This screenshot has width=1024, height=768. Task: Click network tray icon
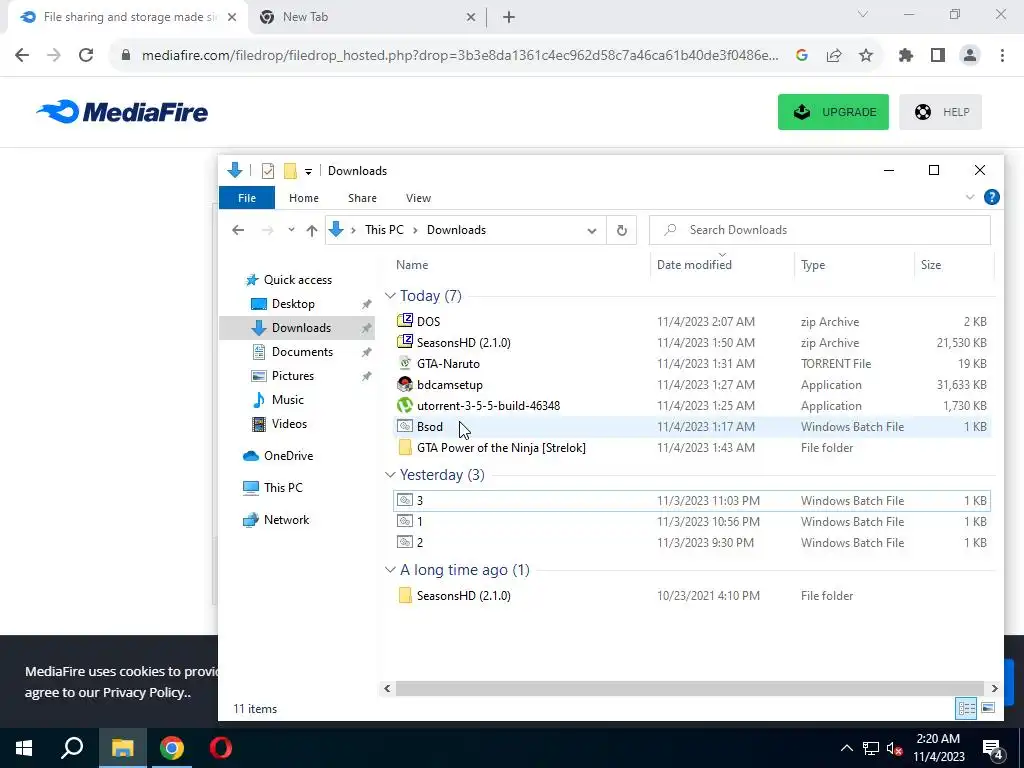tap(871, 748)
